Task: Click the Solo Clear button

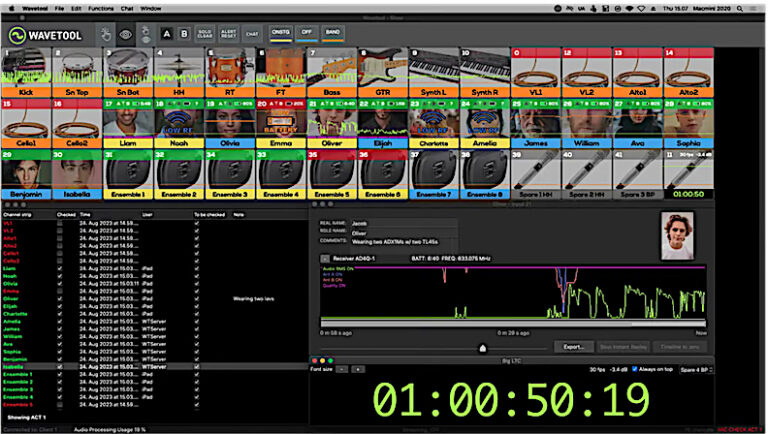Action: [x=205, y=34]
